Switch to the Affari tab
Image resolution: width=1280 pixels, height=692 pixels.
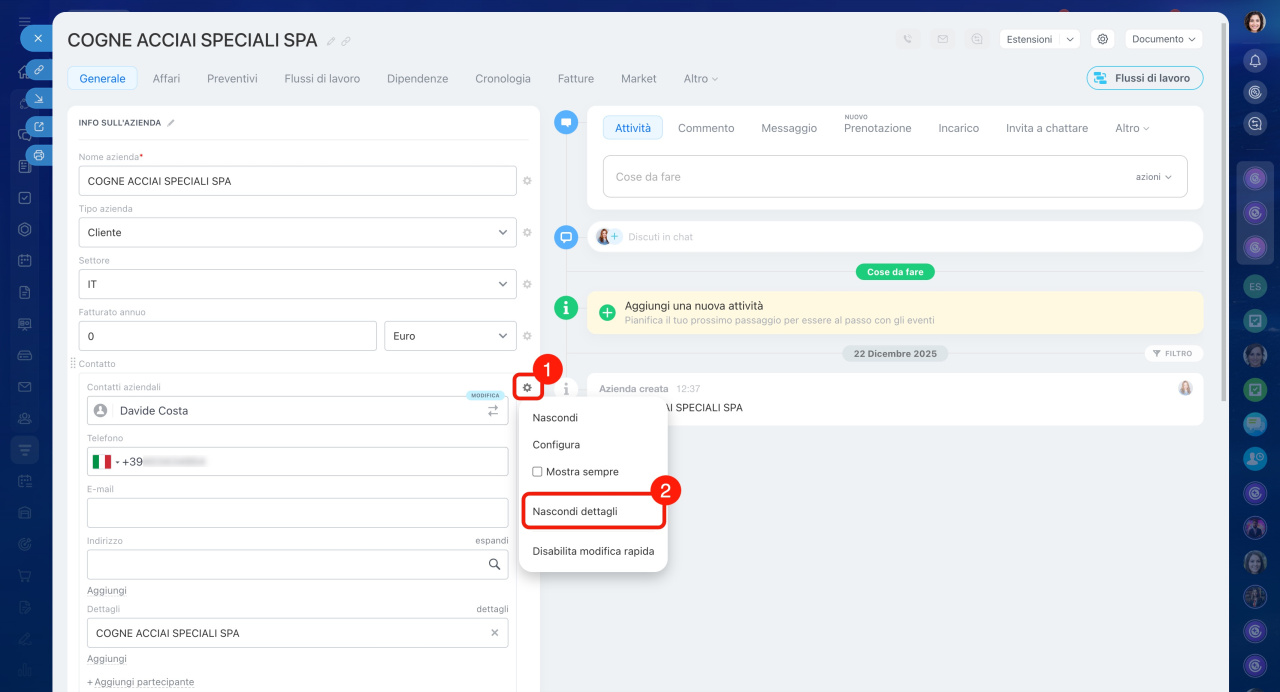click(166, 78)
